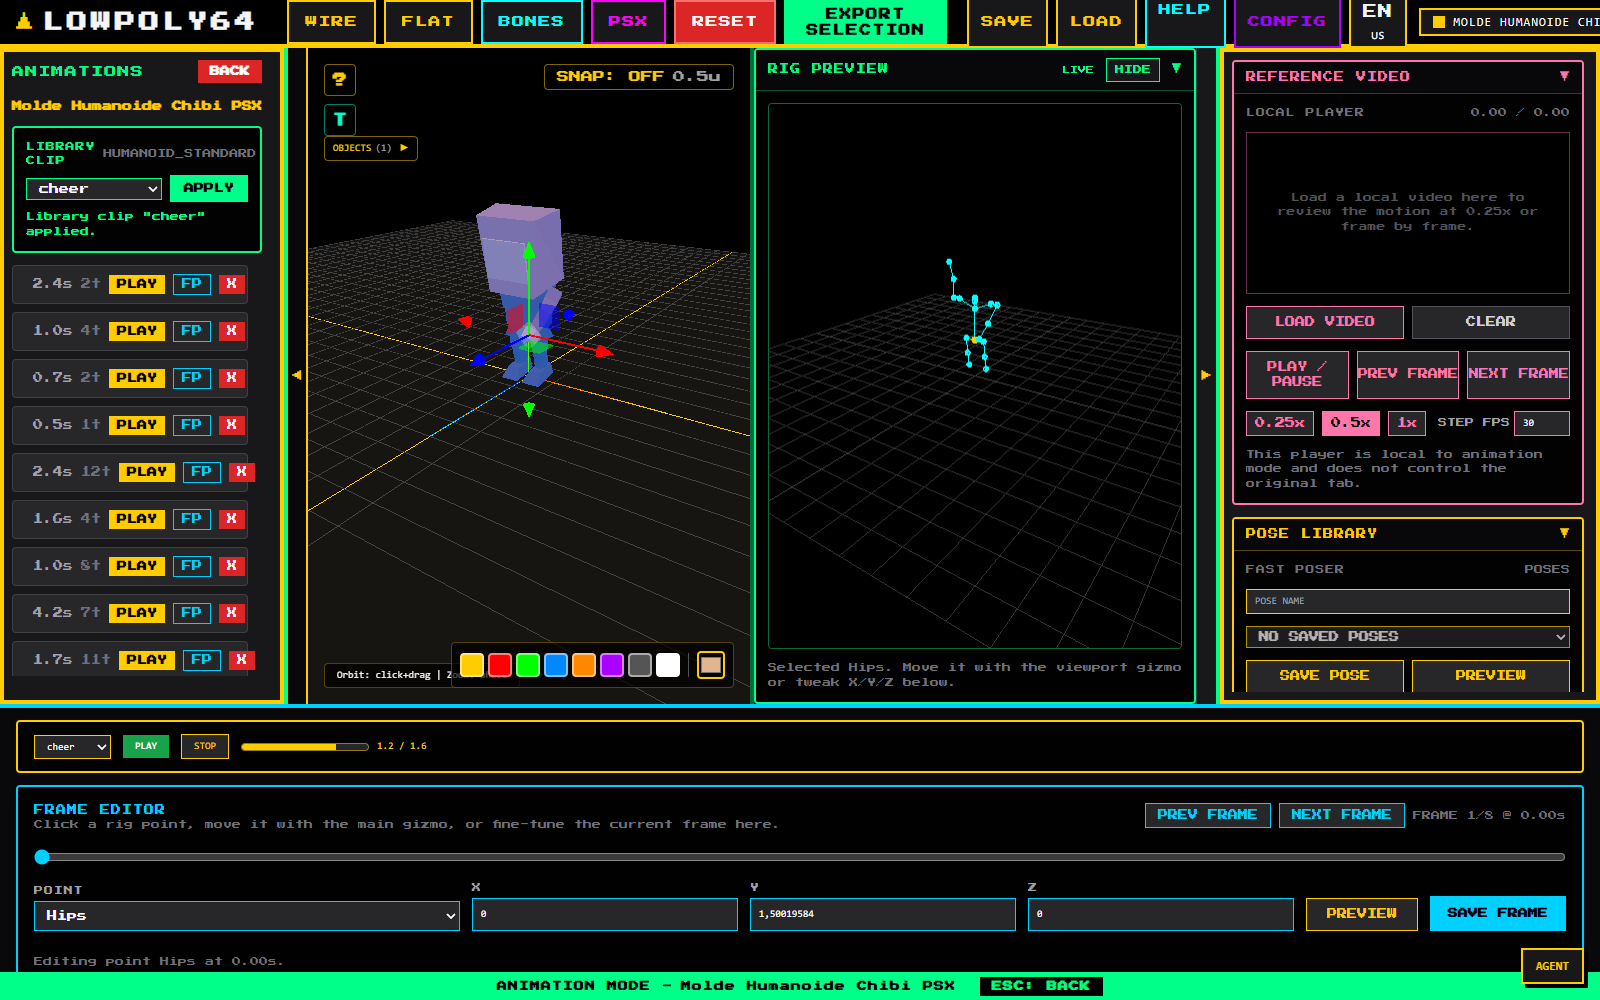The height and width of the screenshot is (1000, 1600).
Task: Open FP for the 0.5s 1f animation
Action: pos(191,425)
